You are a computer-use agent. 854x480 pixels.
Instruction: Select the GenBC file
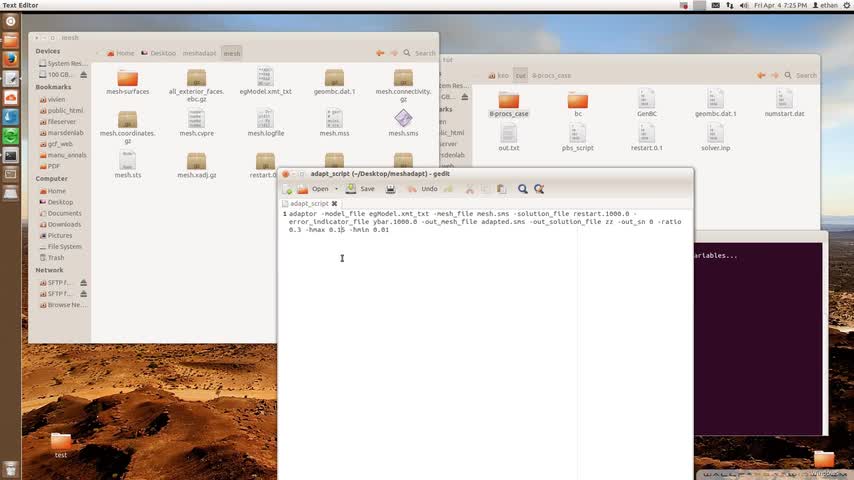[x=646, y=103]
